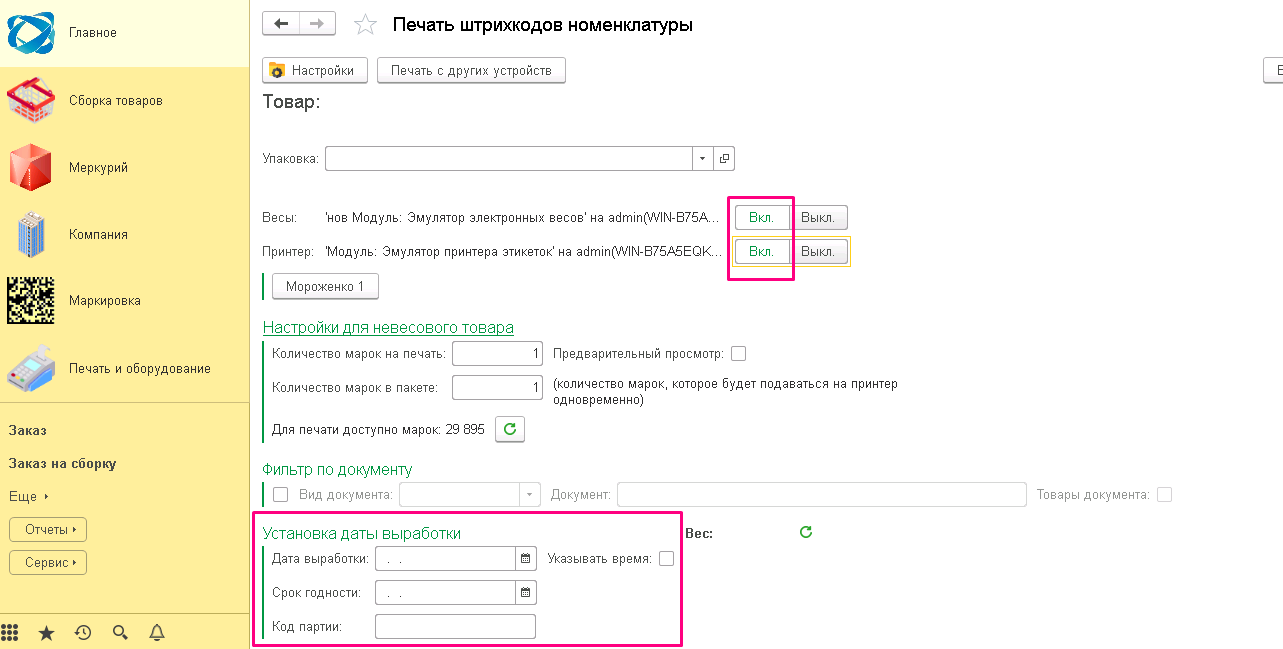The image size is (1283, 649).
Task: Focus the Дата выработки date field
Action: coord(445,559)
